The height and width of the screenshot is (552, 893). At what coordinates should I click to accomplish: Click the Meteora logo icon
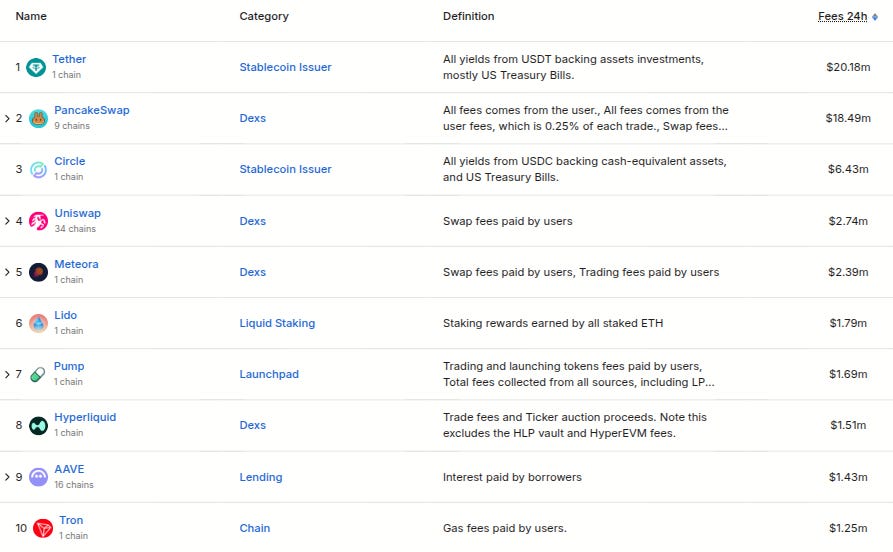pos(38,272)
